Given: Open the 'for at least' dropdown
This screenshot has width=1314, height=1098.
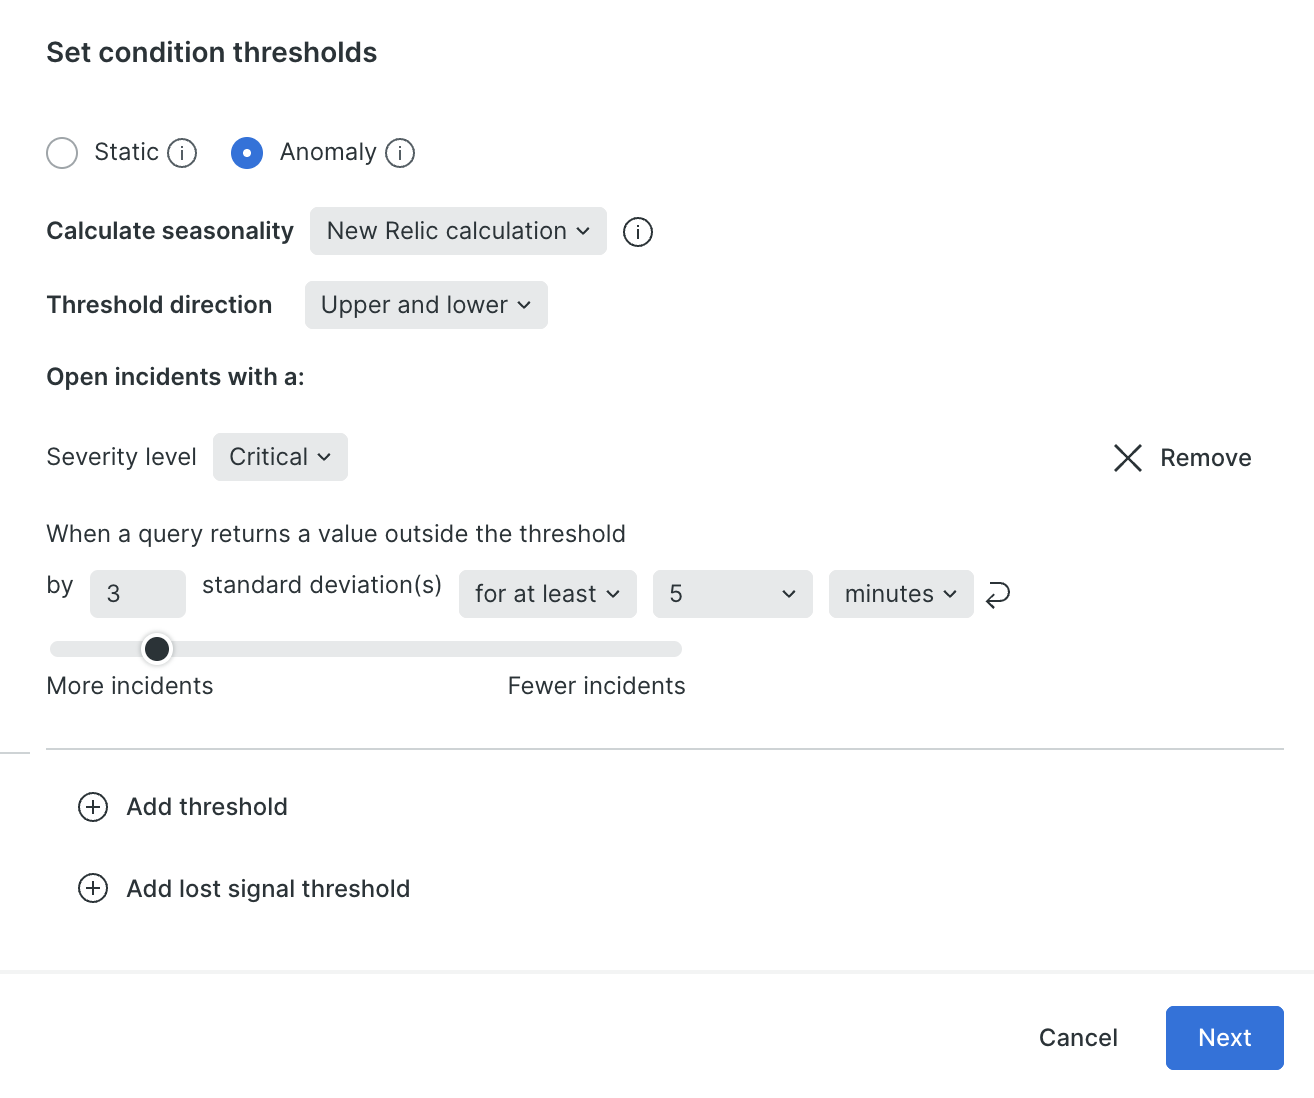Looking at the screenshot, I should click(x=548, y=594).
